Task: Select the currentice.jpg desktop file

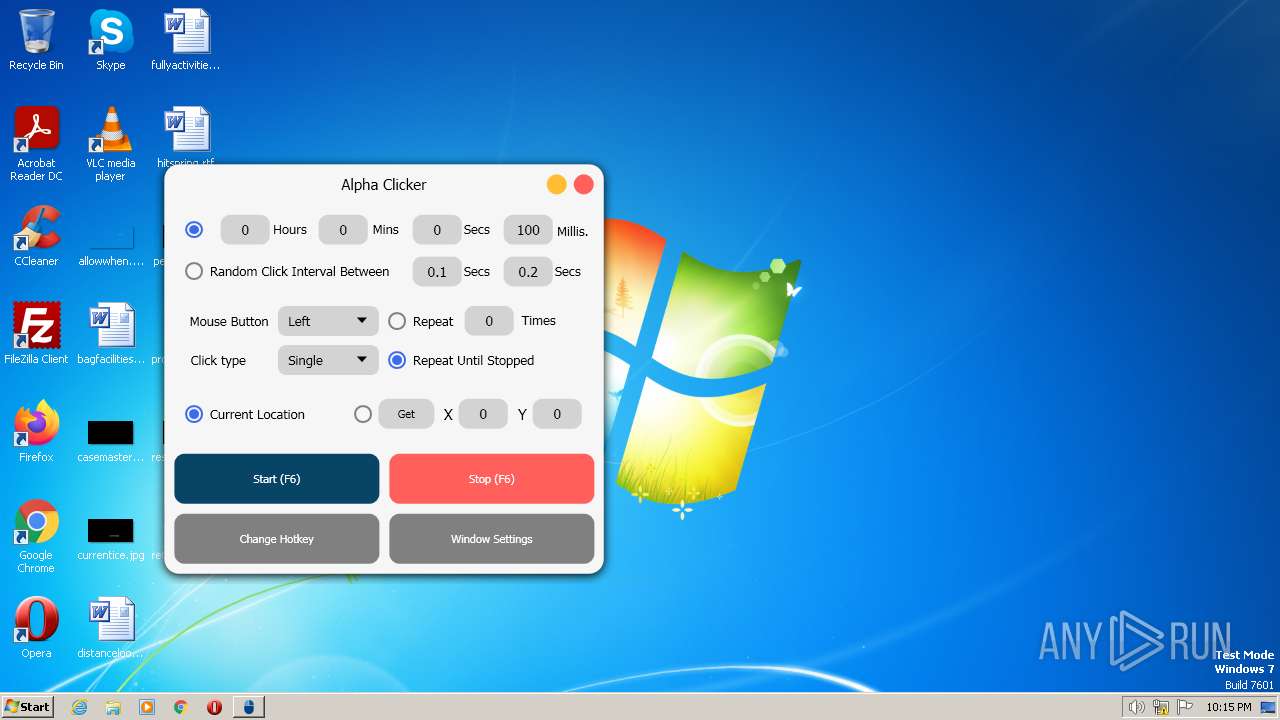Action: coord(110,538)
